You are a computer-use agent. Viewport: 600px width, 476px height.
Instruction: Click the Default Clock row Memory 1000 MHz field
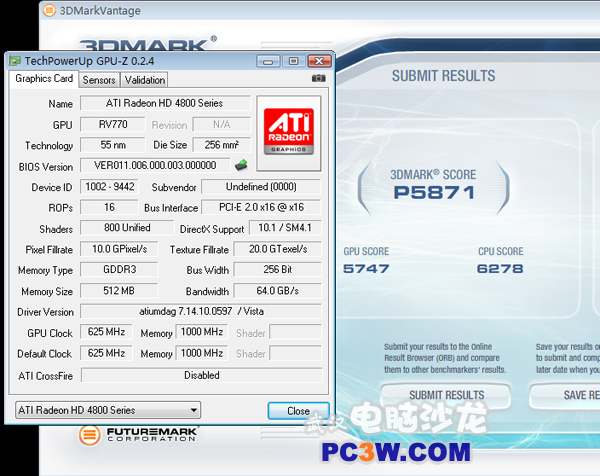tap(202, 353)
